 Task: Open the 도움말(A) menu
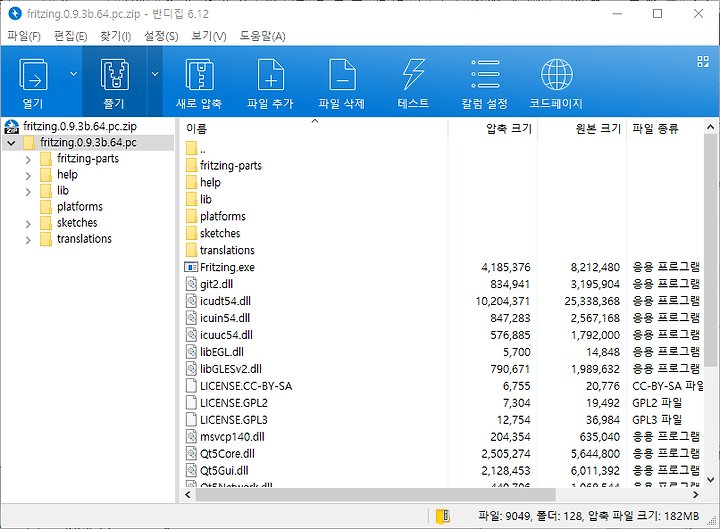(262, 36)
